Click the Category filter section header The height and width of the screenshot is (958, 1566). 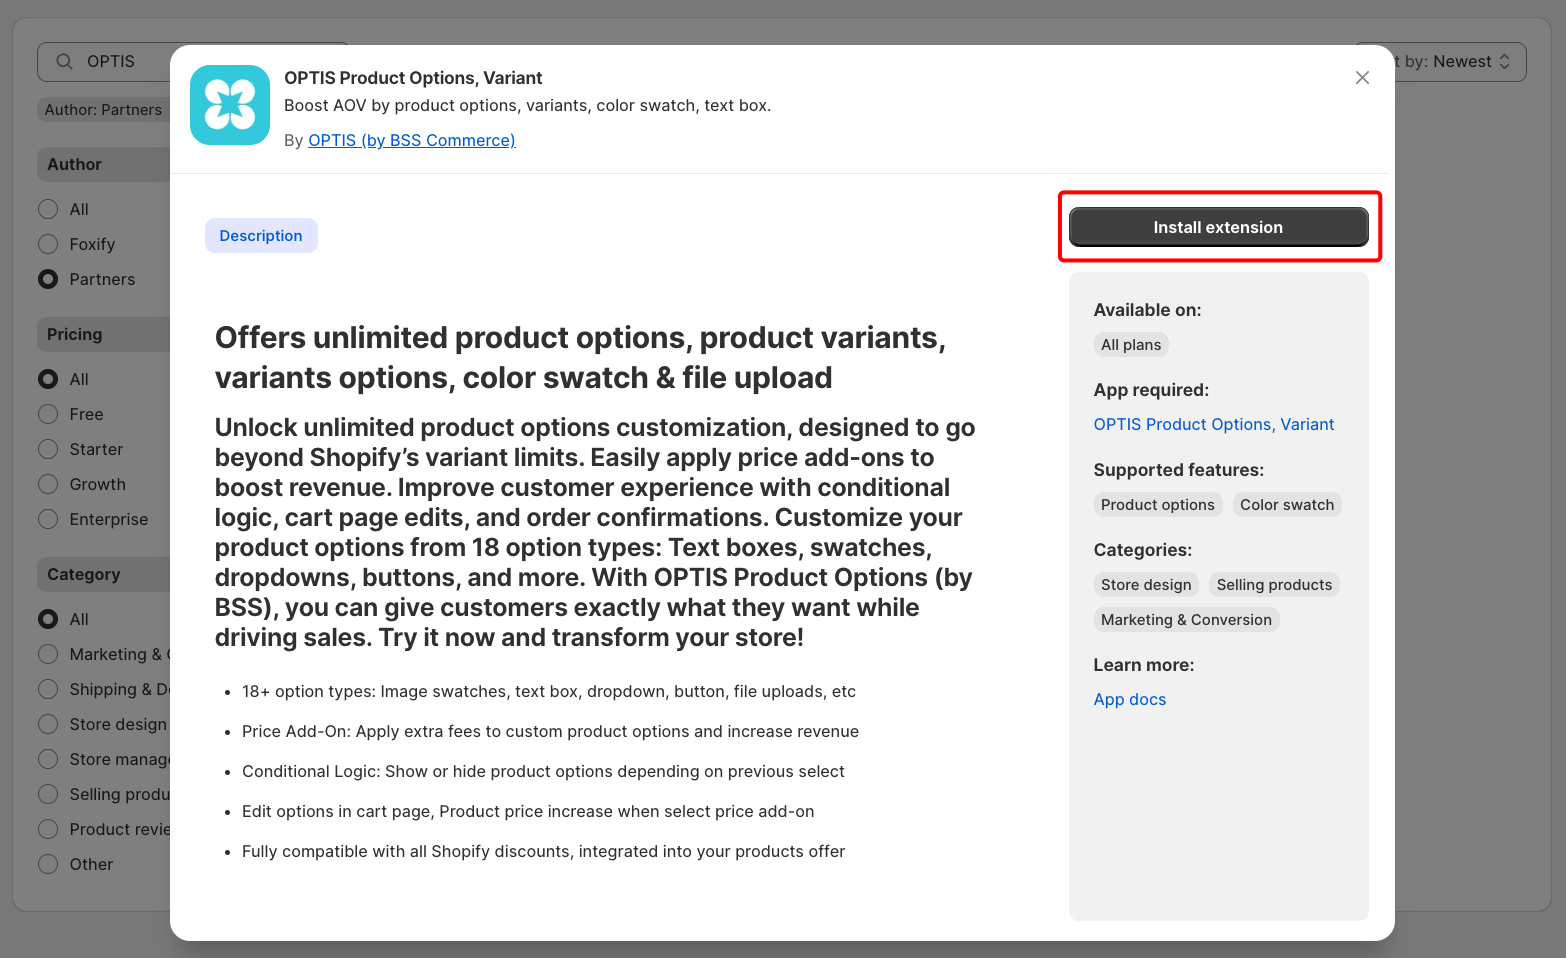click(104, 574)
